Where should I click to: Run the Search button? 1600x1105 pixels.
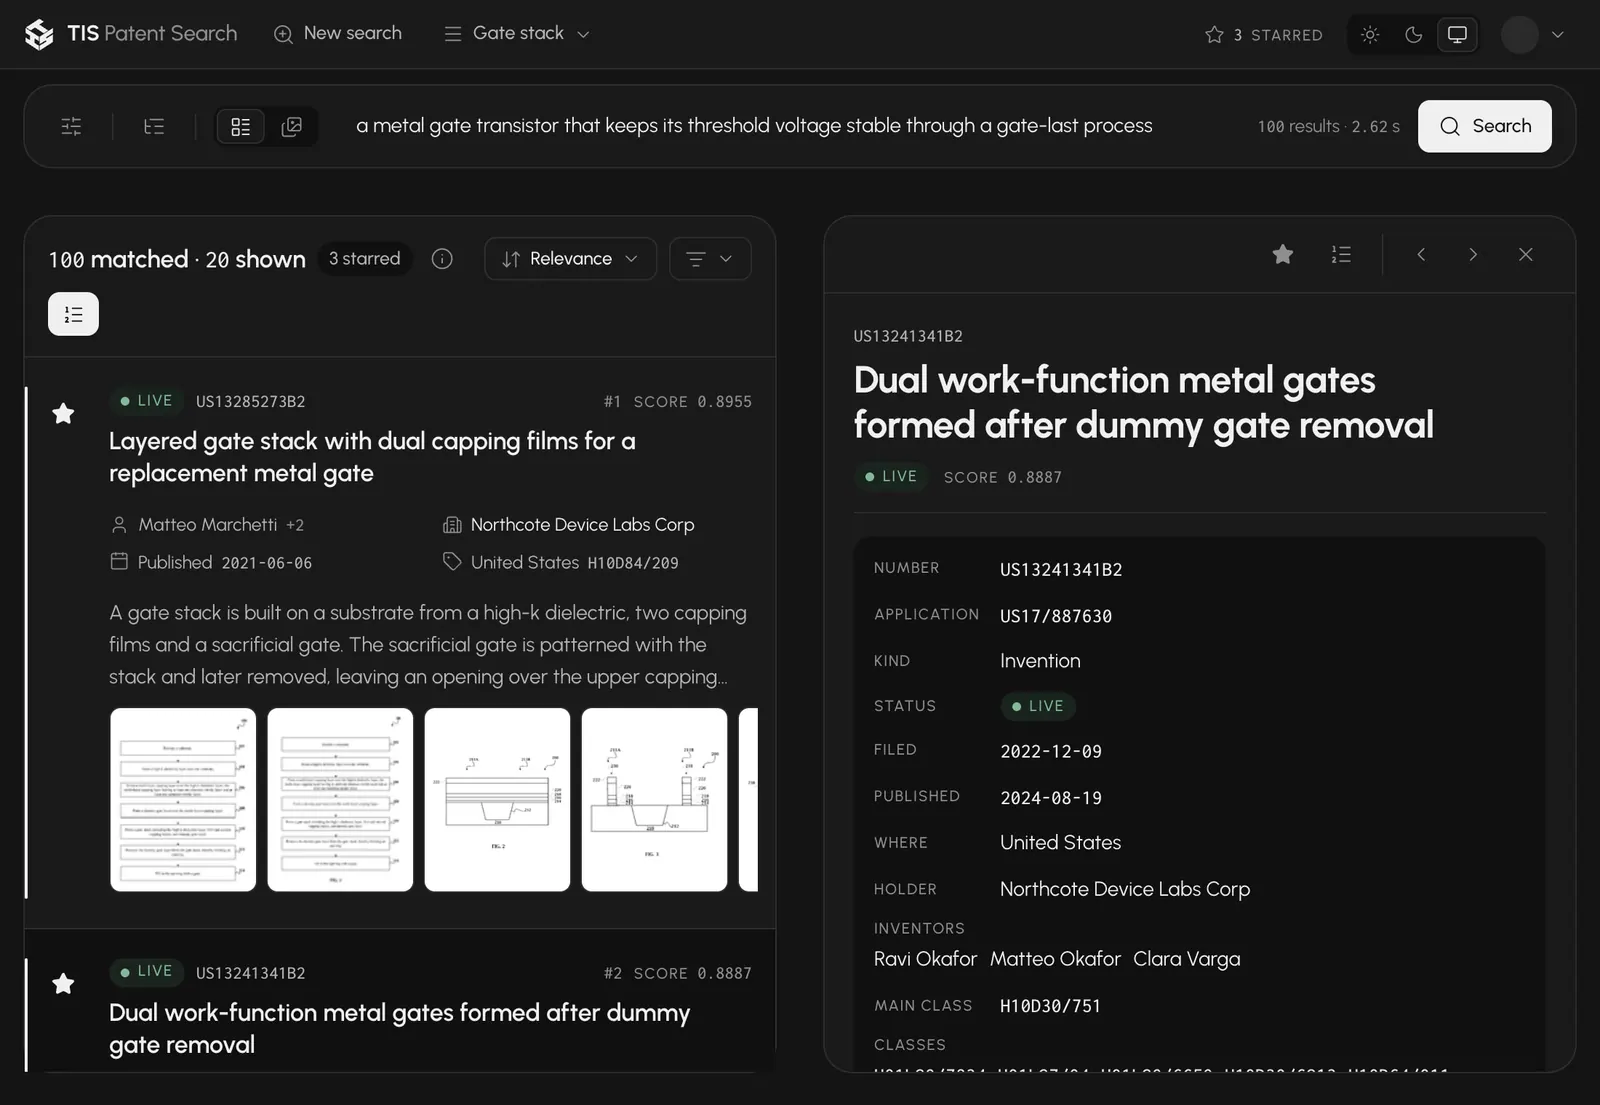1484,126
